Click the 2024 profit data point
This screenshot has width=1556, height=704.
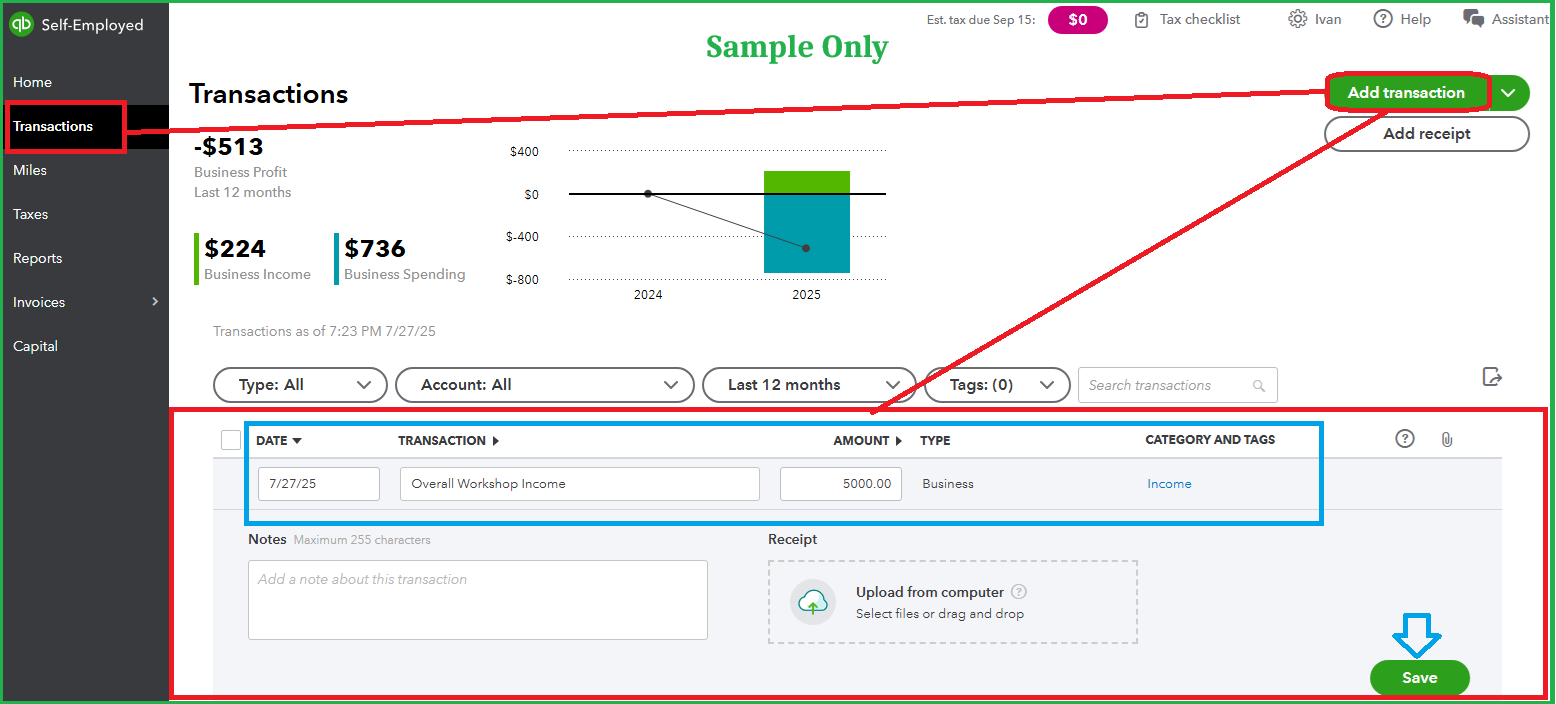[648, 194]
